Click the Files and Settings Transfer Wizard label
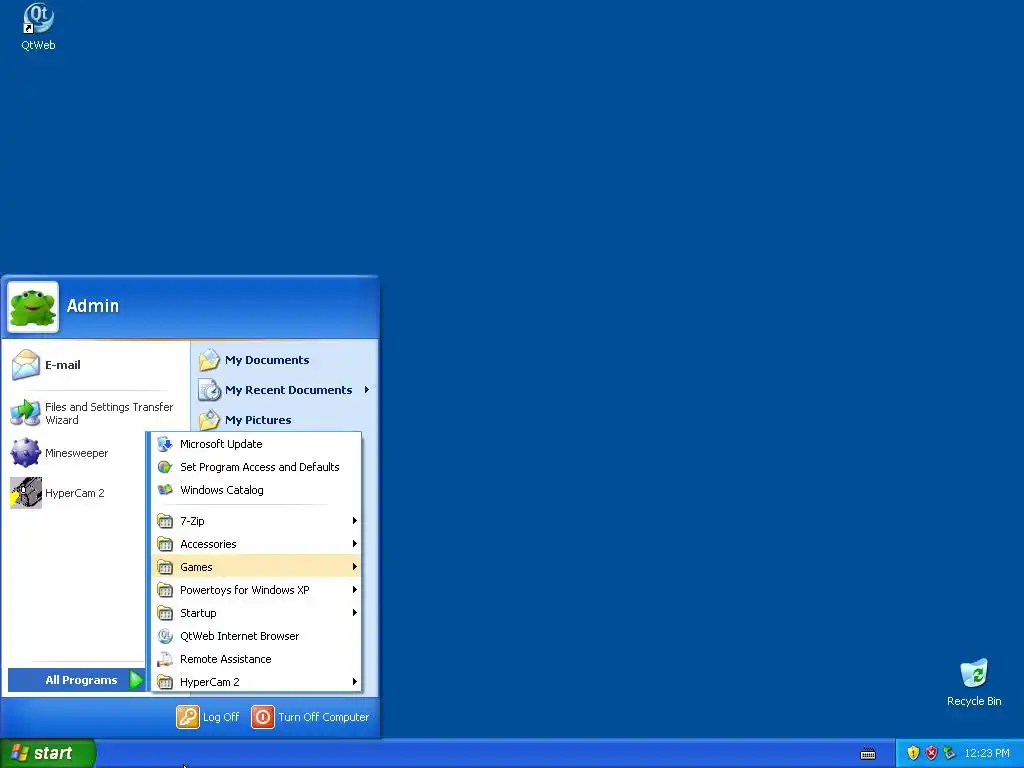 pos(109,413)
